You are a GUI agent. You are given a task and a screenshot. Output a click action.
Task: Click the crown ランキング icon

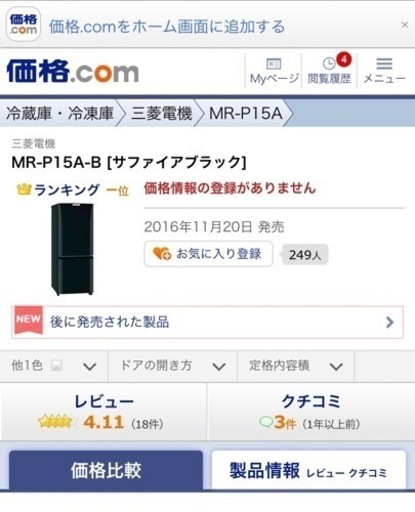[23, 189]
